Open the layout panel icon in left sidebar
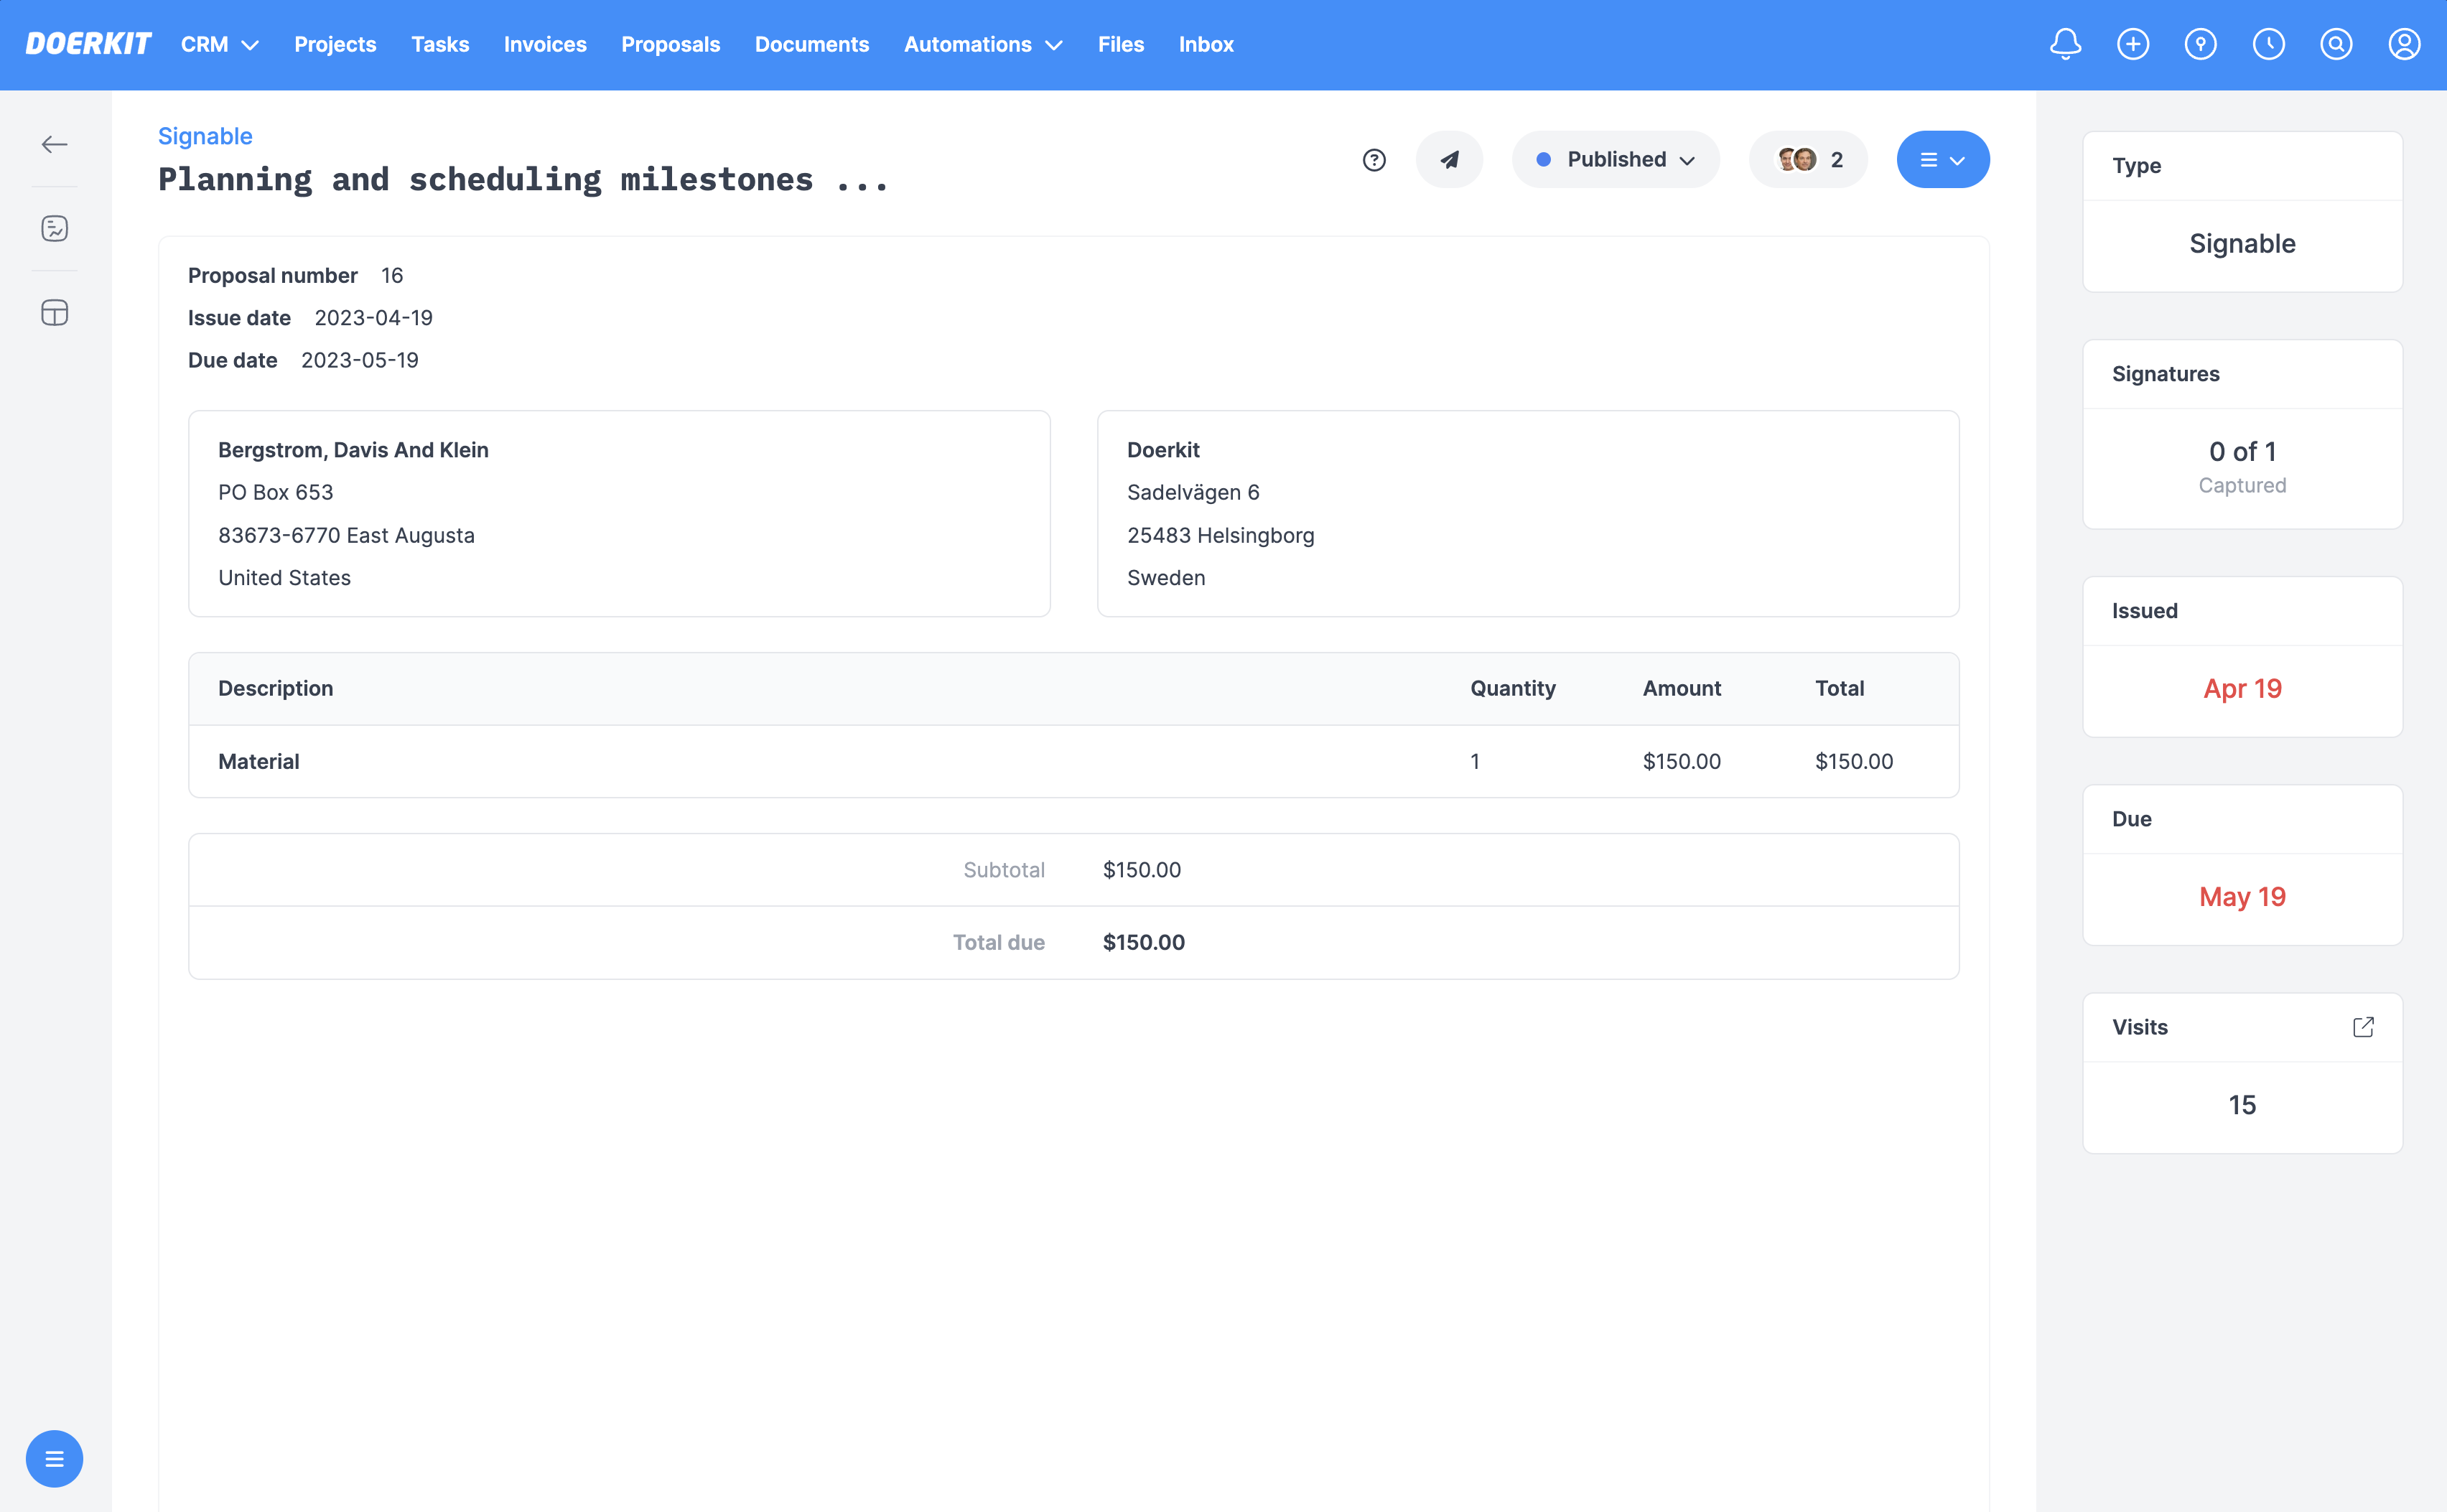 pos(55,312)
